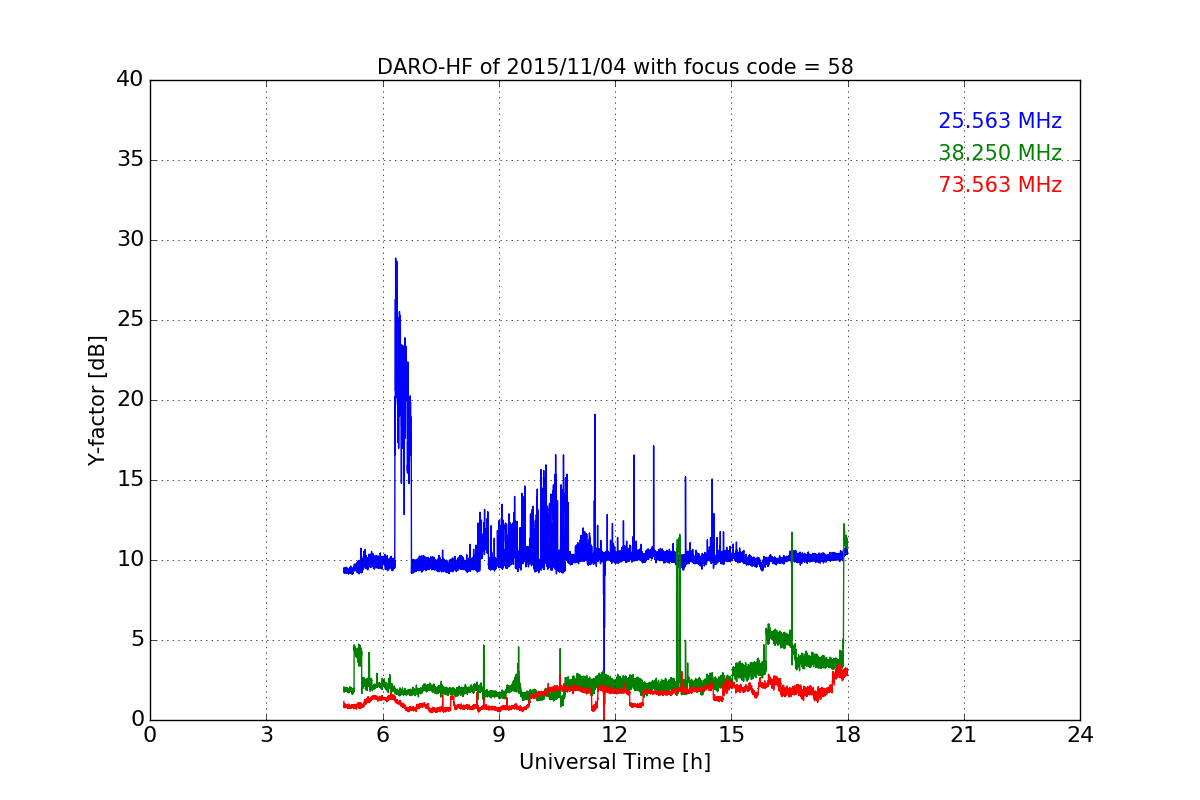Image resolution: width=1200 pixels, height=800 pixels.
Task: Click the x-axis tick label 21
Action: coord(964,735)
